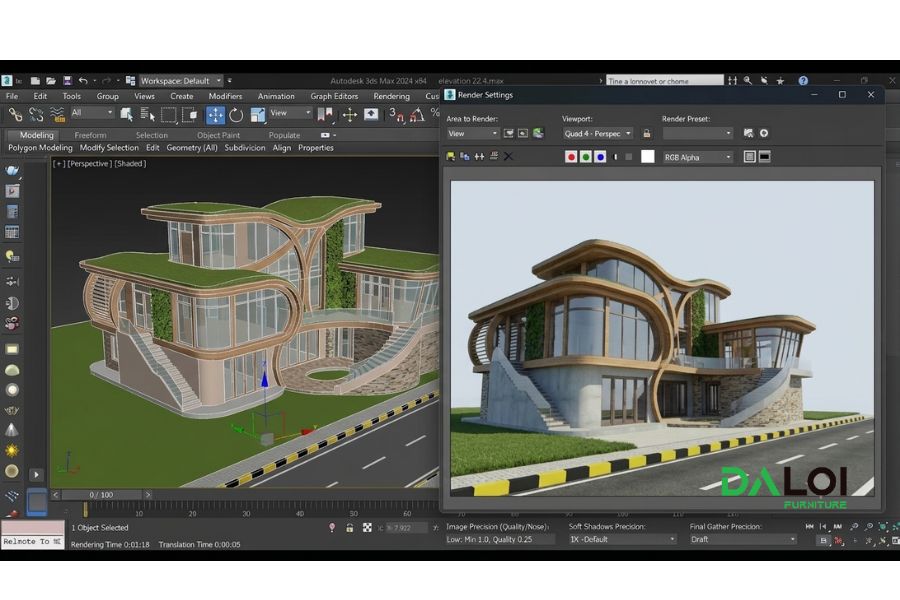900x600 pixels.
Task: Toggle Window/Crossing selection icon
Action: tap(189, 115)
